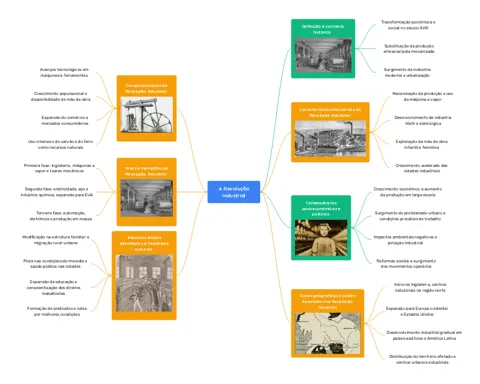Click 'Início na Inglaterra, centros industriais' subtopic
The height and width of the screenshot is (384, 480).
click(x=420, y=287)
